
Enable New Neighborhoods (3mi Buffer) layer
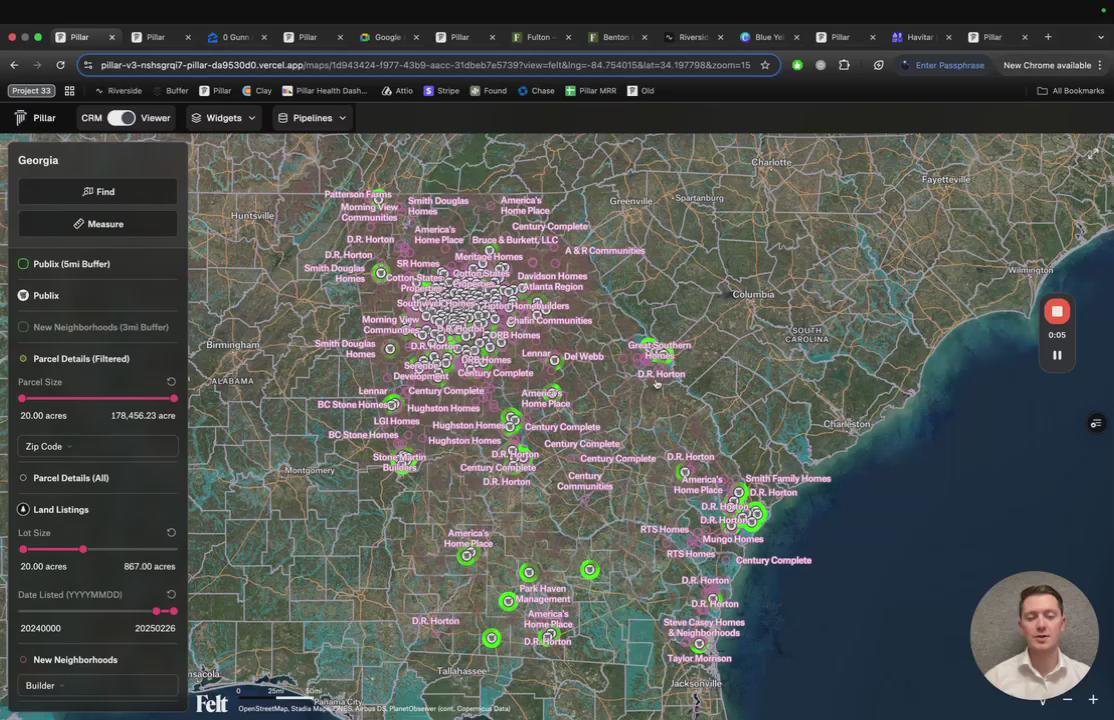pyautogui.click(x=23, y=327)
